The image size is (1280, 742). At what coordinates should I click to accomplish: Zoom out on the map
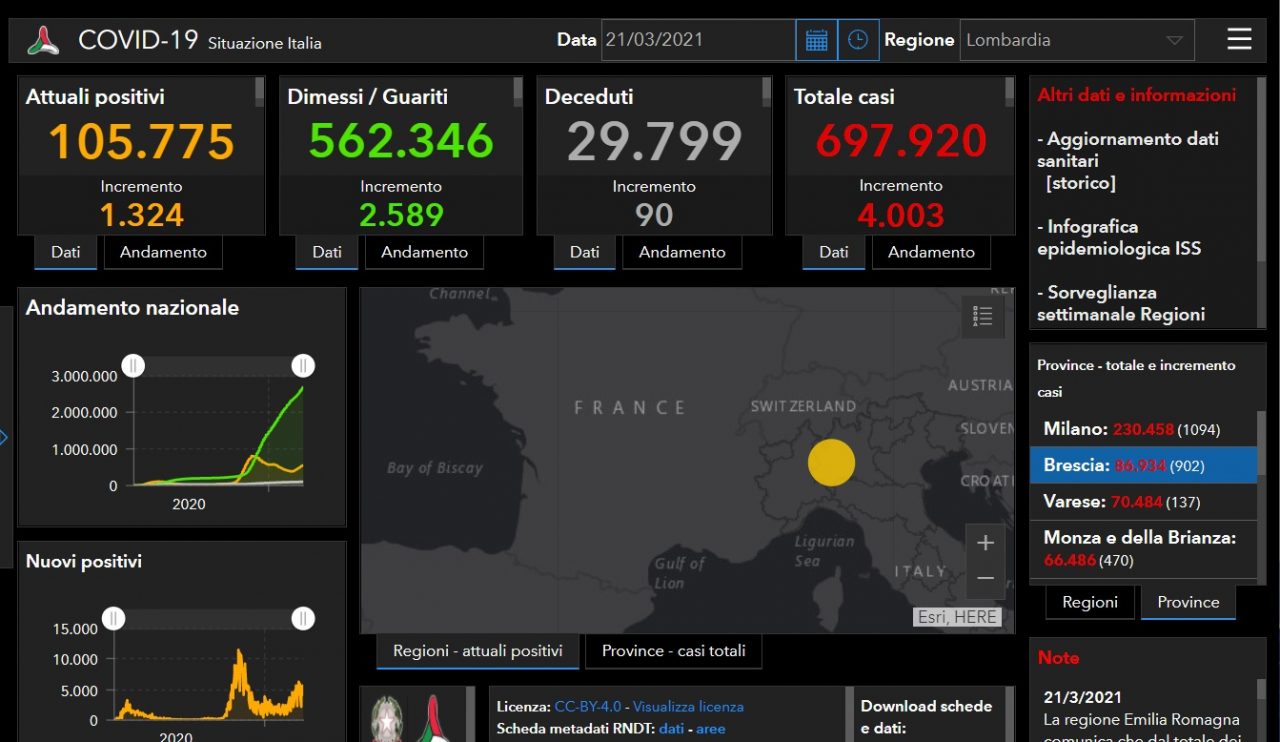pos(985,578)
